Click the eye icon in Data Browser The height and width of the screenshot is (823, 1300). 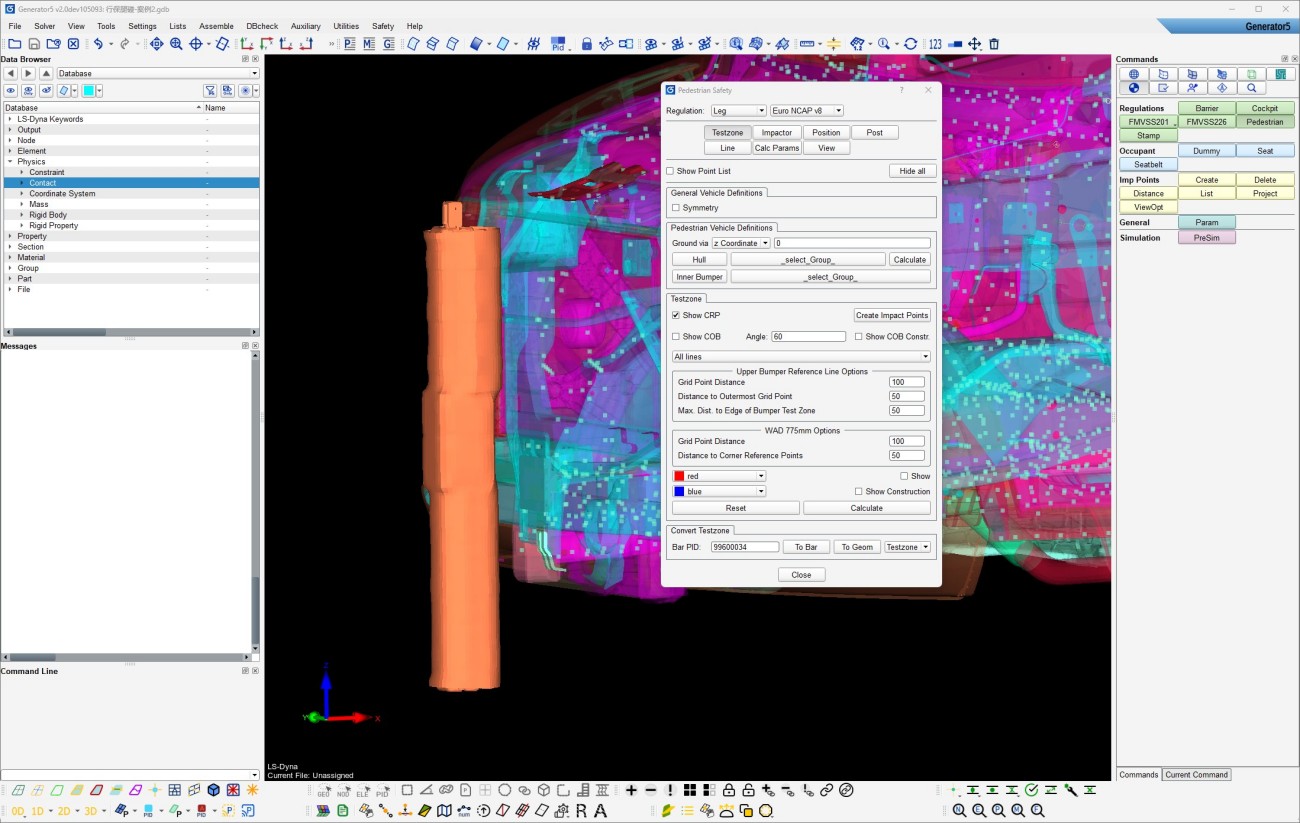pyautogui.click(x=11, y=91)
